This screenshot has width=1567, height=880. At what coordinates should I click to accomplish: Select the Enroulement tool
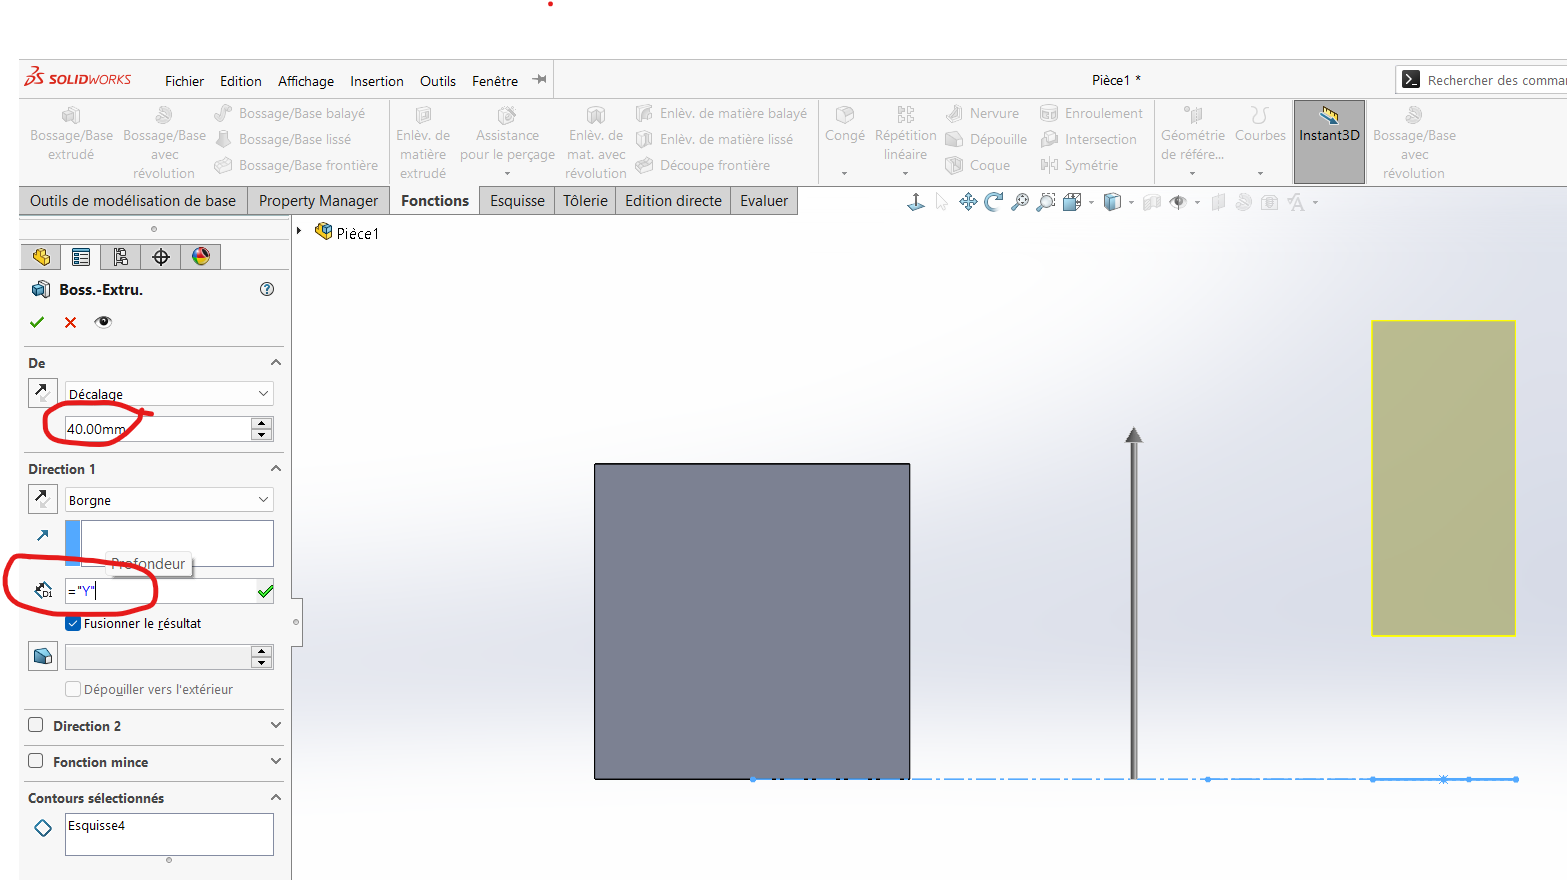click(1091, 113)
